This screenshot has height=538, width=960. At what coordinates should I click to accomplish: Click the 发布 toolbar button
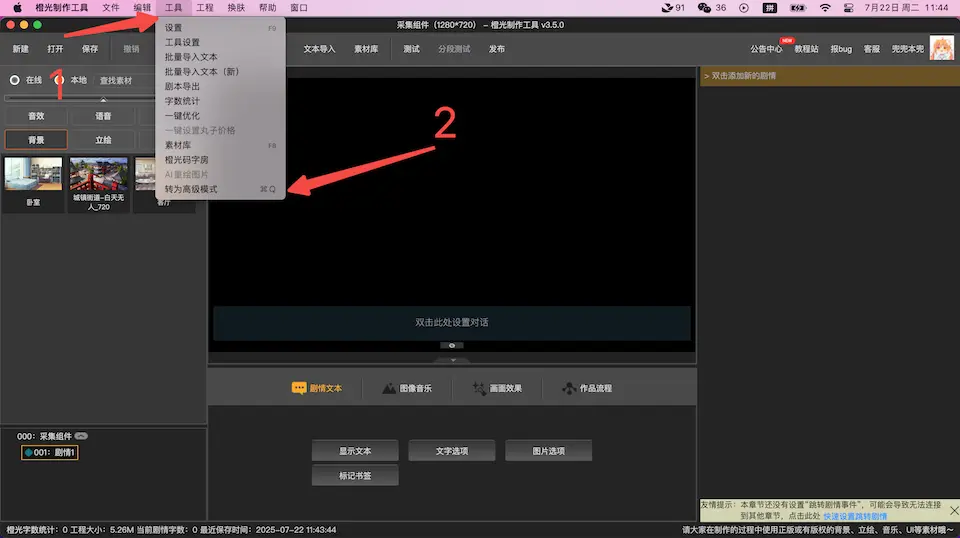(x=497, y=49)
